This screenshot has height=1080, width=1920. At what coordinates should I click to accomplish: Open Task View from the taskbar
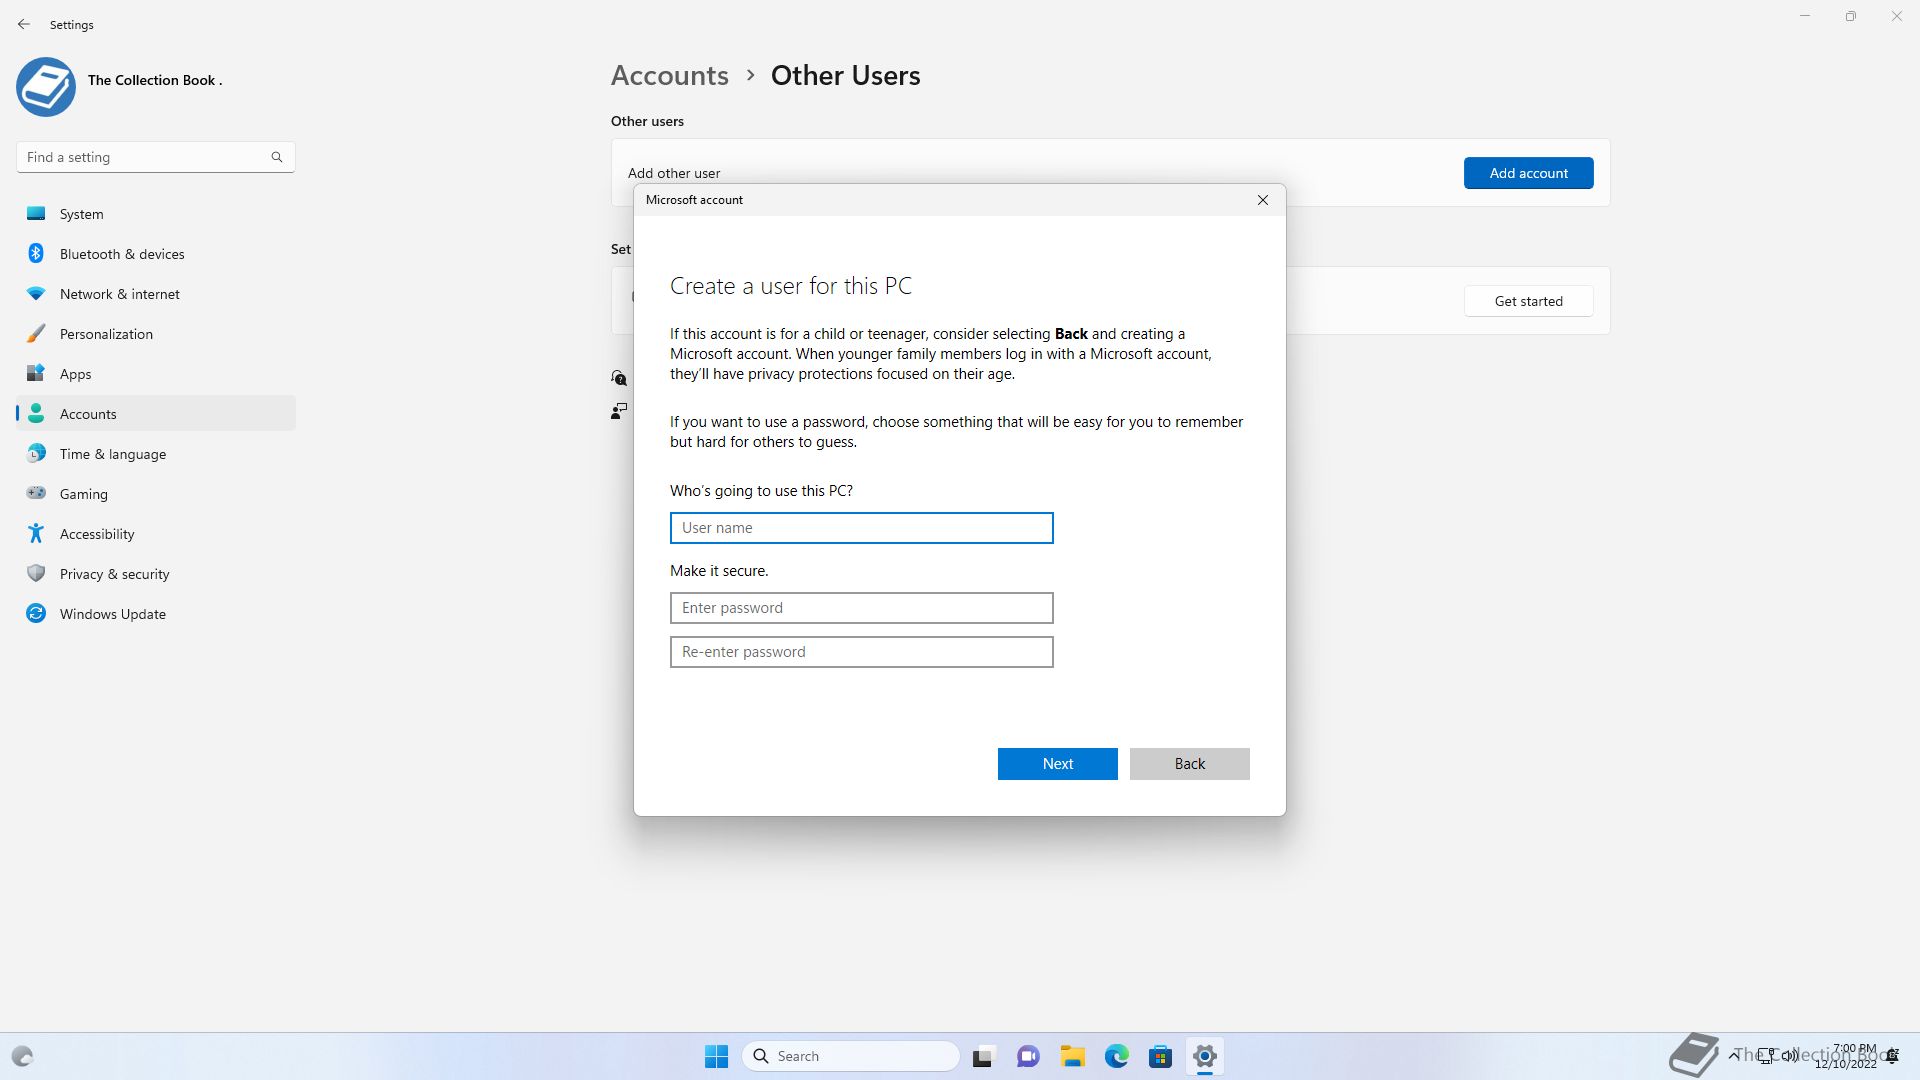click(x=984, y=1056)
